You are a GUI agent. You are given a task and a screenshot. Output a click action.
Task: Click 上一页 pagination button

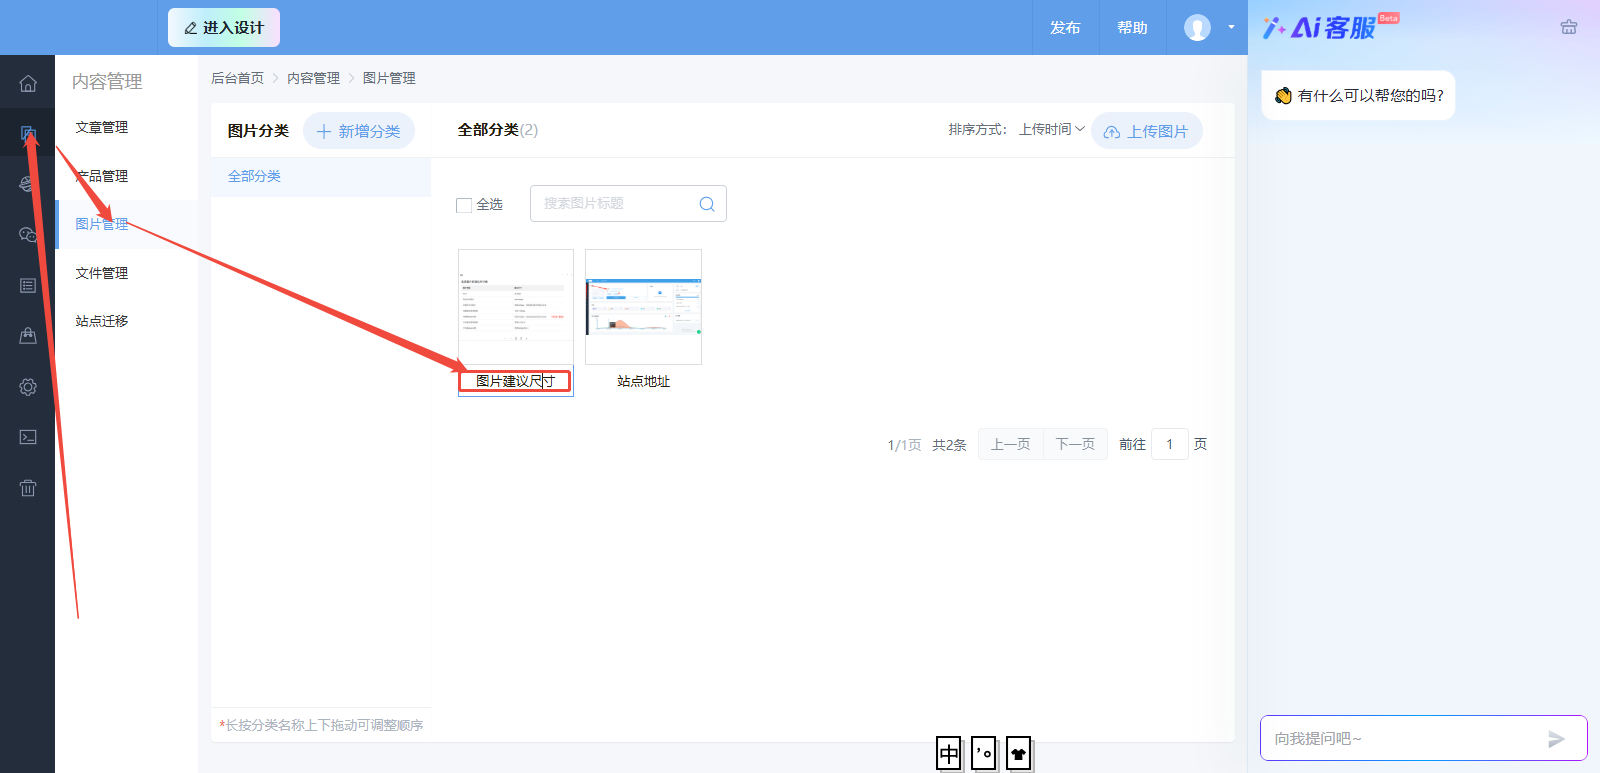(x=1010, y=444)
